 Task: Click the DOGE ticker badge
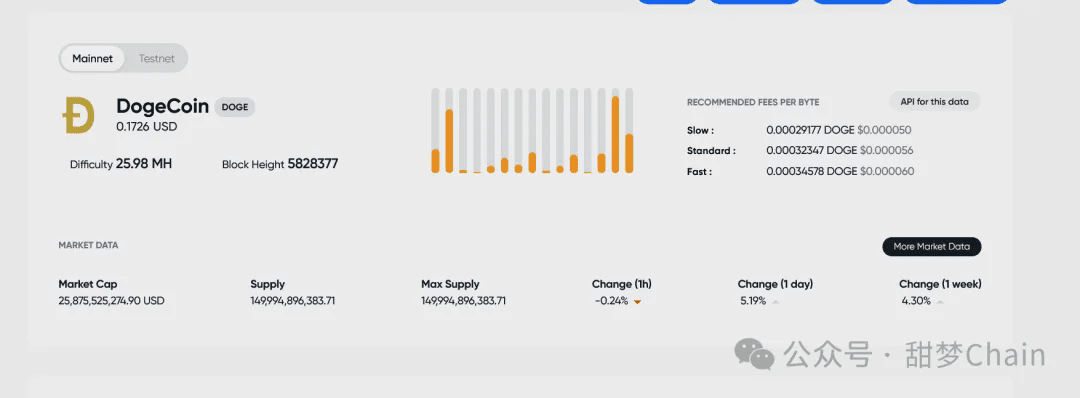(235, 107)
